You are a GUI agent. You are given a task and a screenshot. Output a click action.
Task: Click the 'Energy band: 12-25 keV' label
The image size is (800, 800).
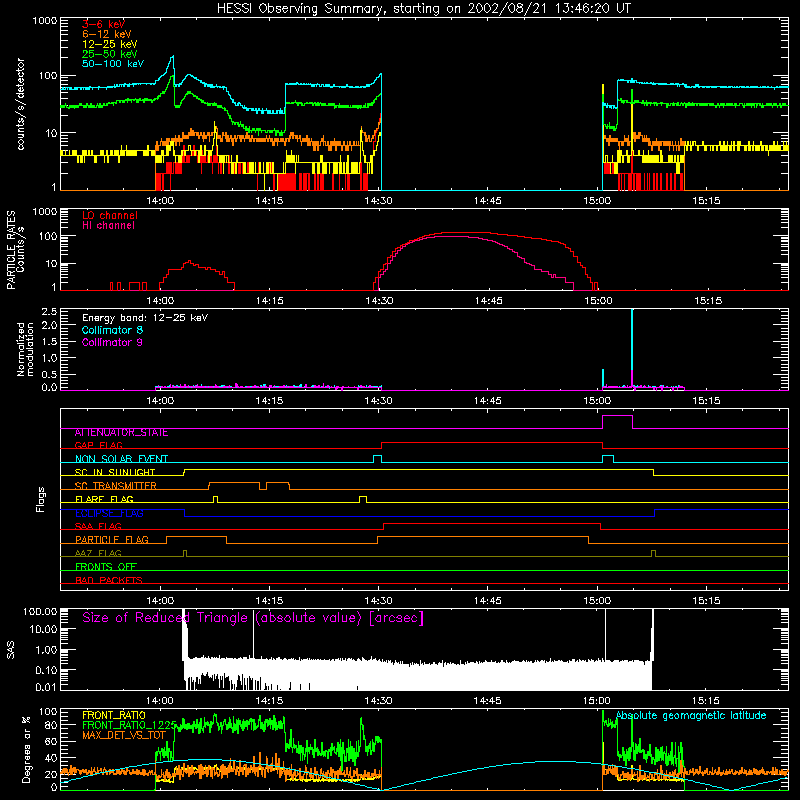click(x=145, y=318)
